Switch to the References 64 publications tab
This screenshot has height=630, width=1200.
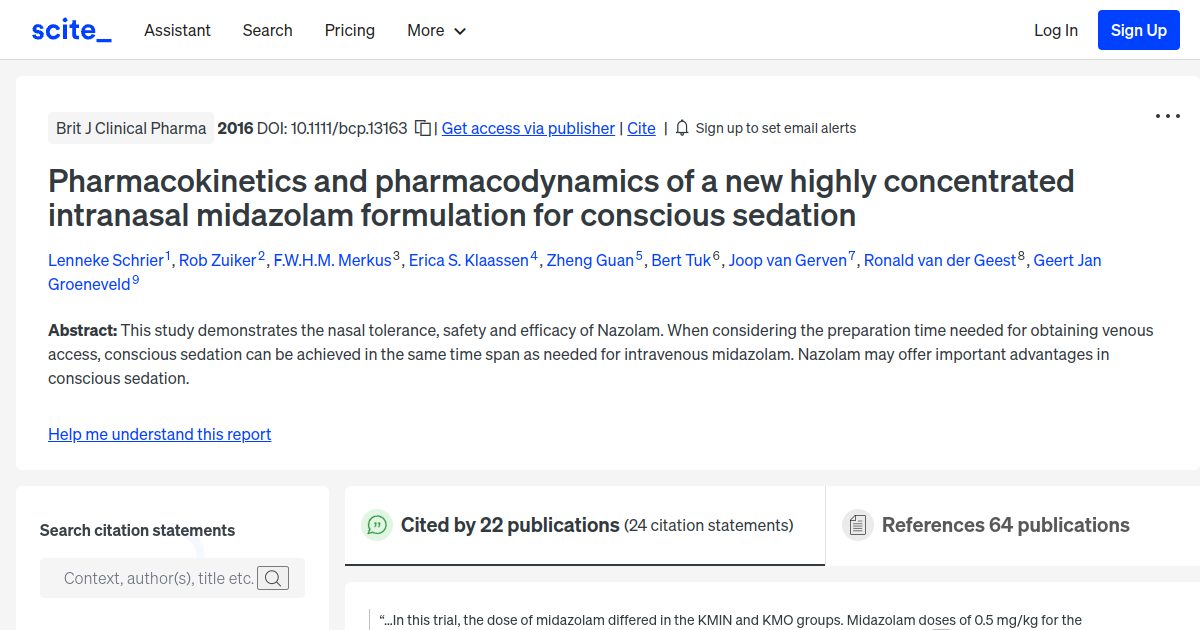click(x=1005, y=524)
